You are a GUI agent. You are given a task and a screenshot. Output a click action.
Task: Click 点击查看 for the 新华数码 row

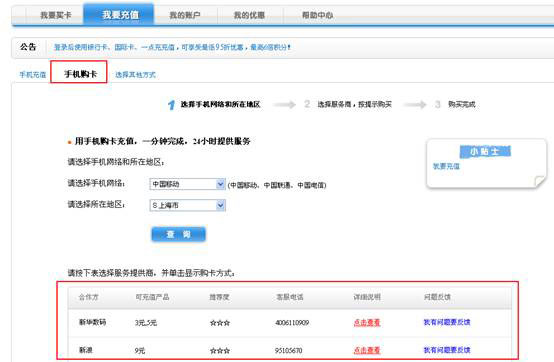coord(367,322)
